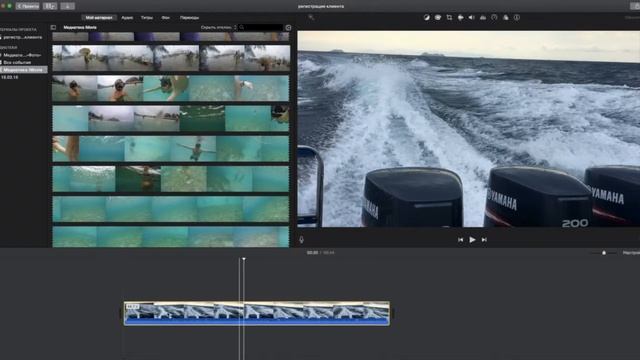
Task: Click the browser search field
Action: click(261, 27)
